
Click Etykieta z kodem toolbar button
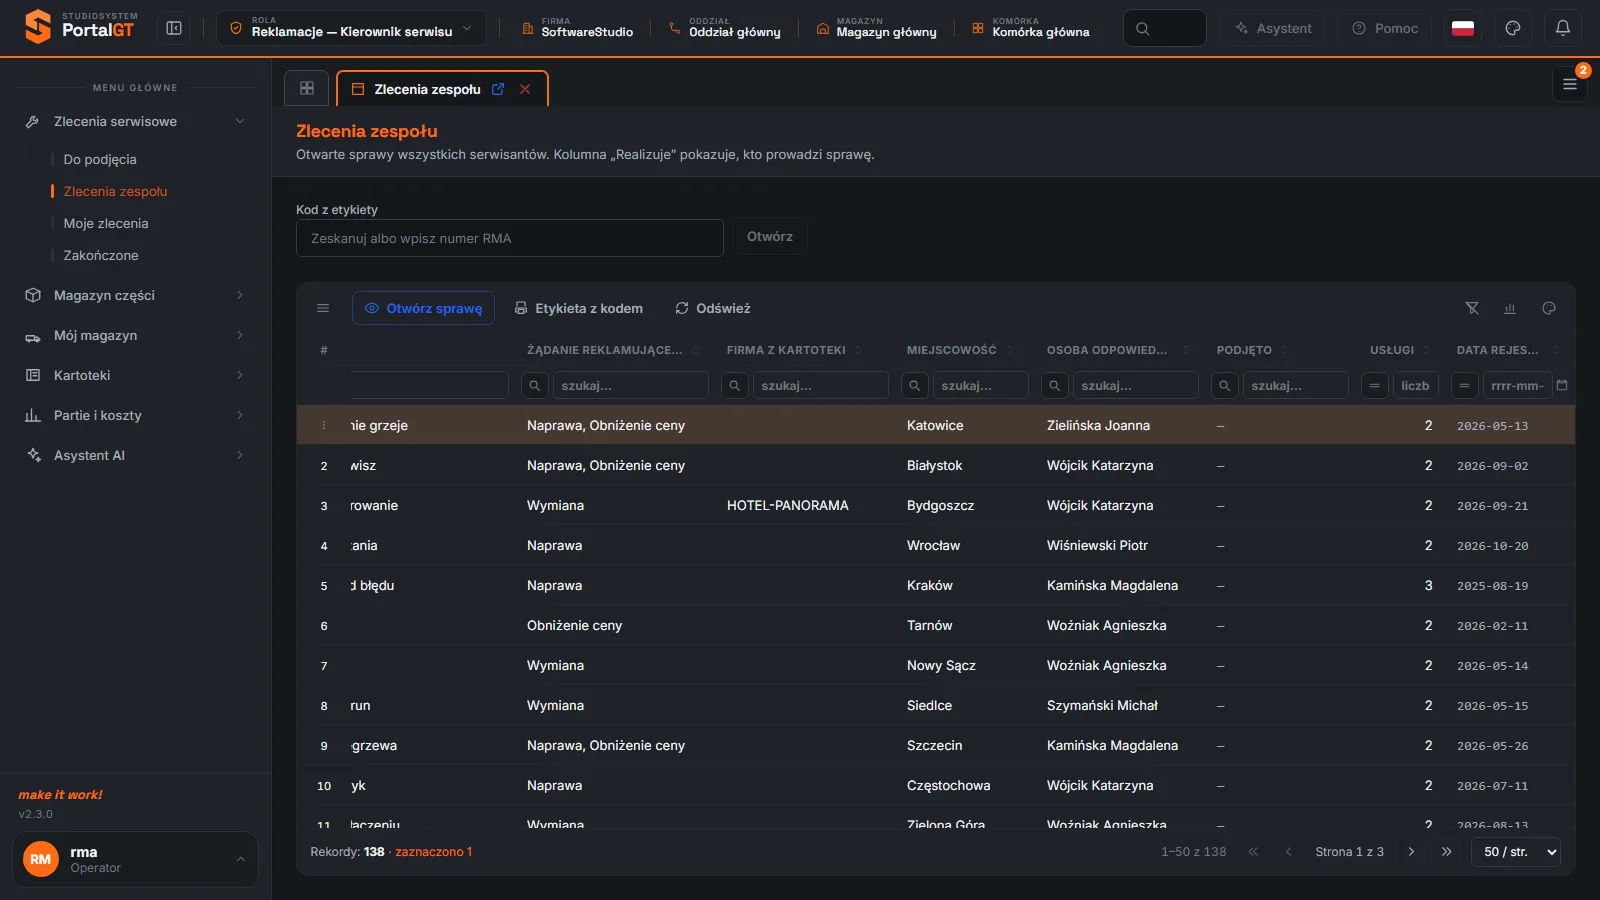[578, 308]
